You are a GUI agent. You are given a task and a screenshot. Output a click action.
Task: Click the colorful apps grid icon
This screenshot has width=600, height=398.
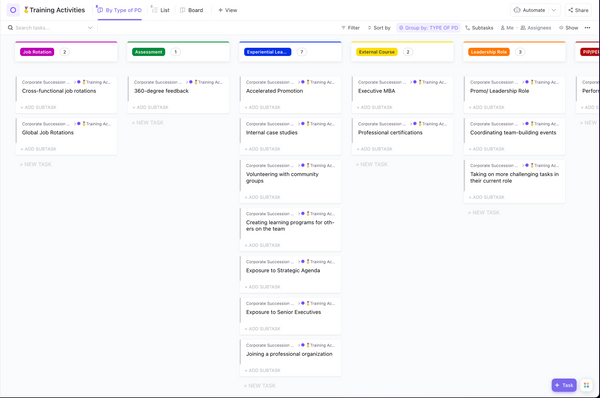tap(586, 385)
